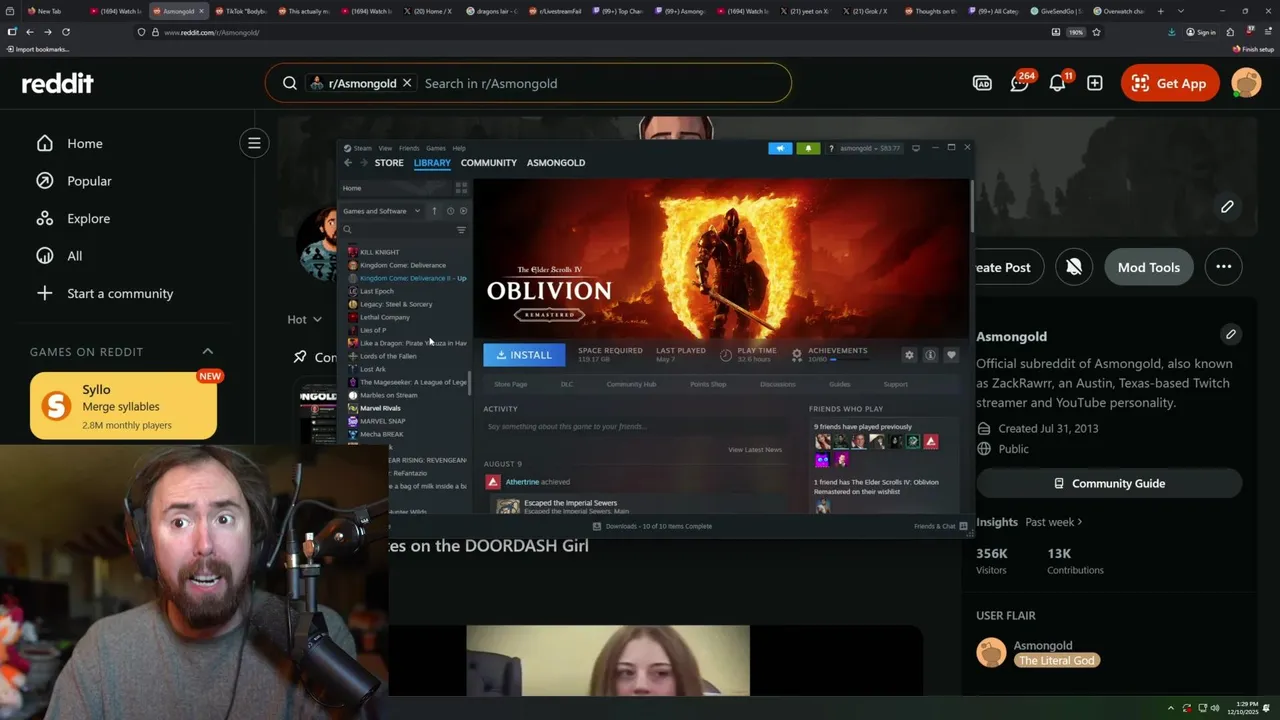Open Popular in the Reddit sidebar

click(89, 181)
